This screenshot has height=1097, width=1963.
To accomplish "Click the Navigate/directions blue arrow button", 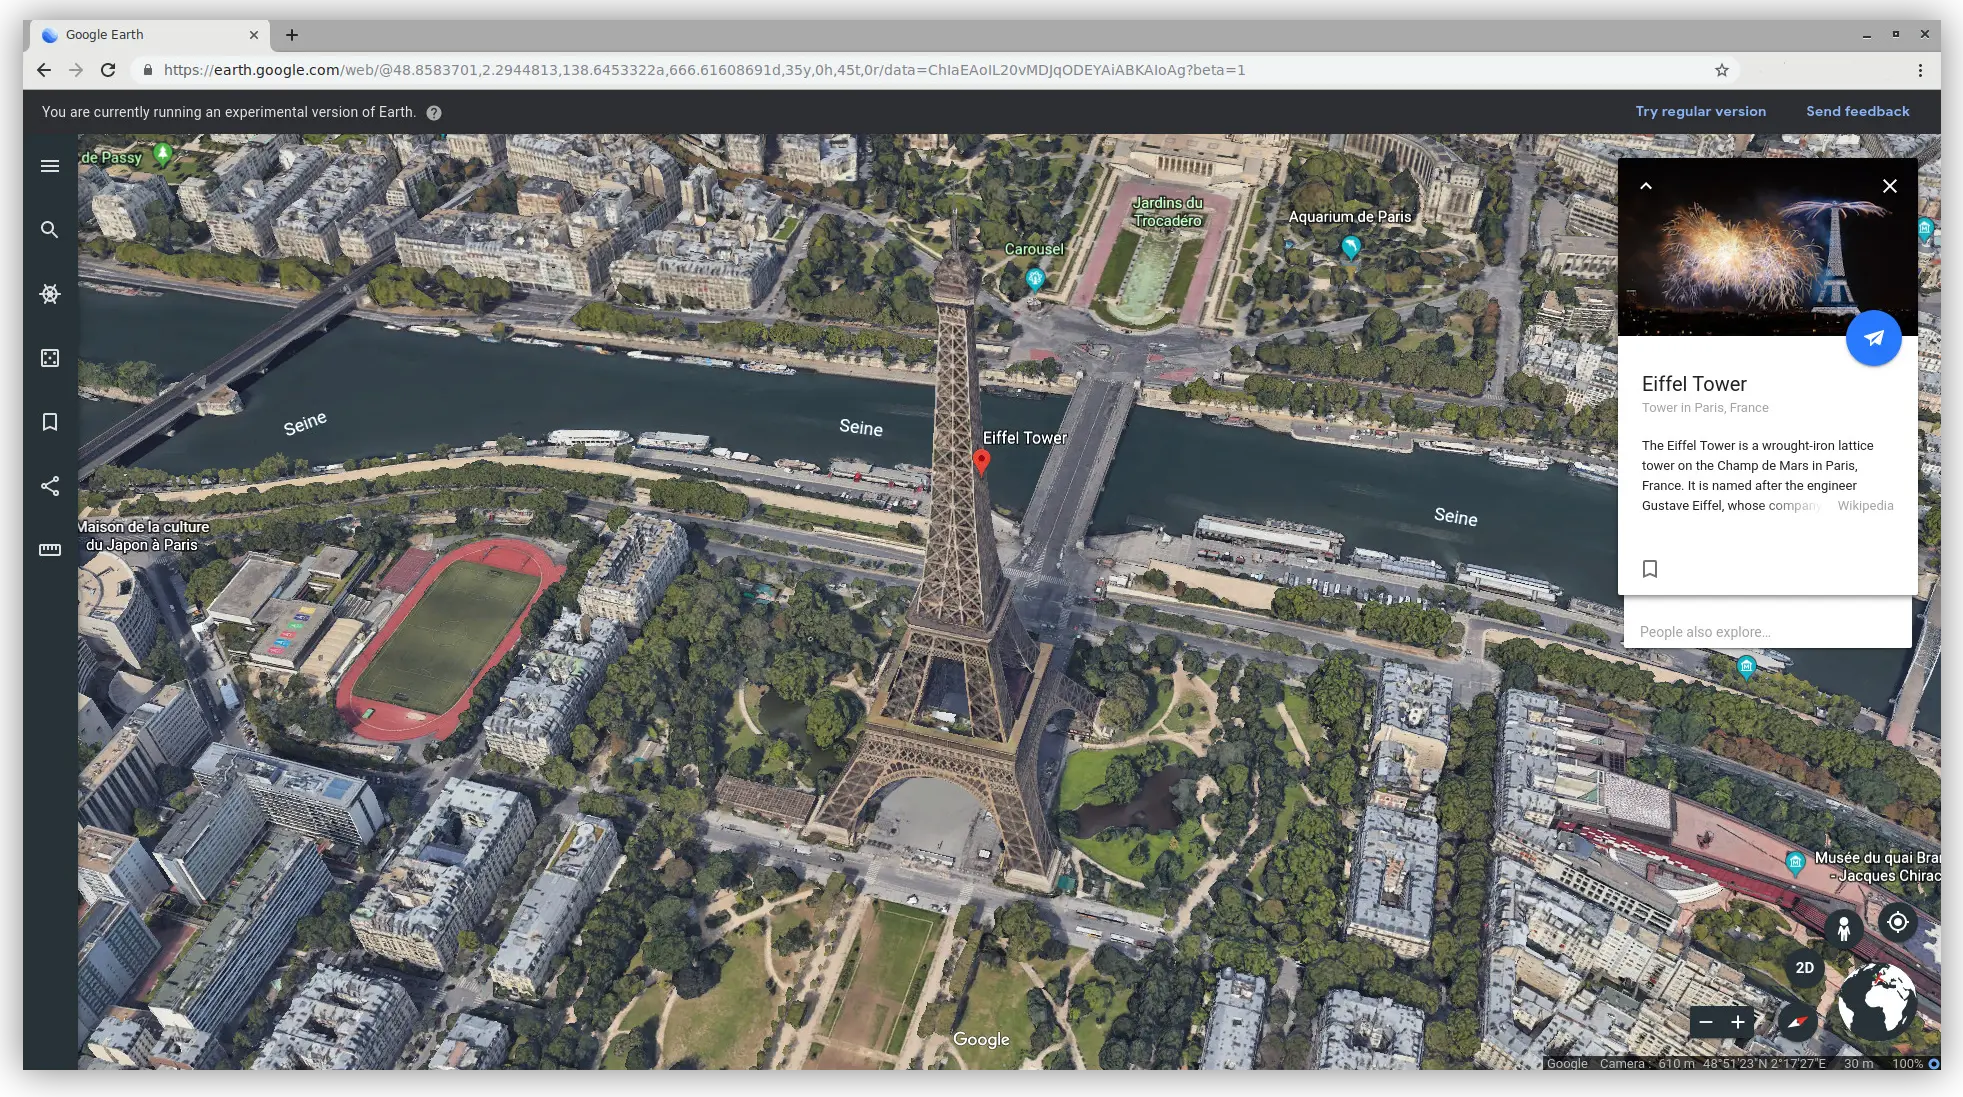I will point(1873,337).
